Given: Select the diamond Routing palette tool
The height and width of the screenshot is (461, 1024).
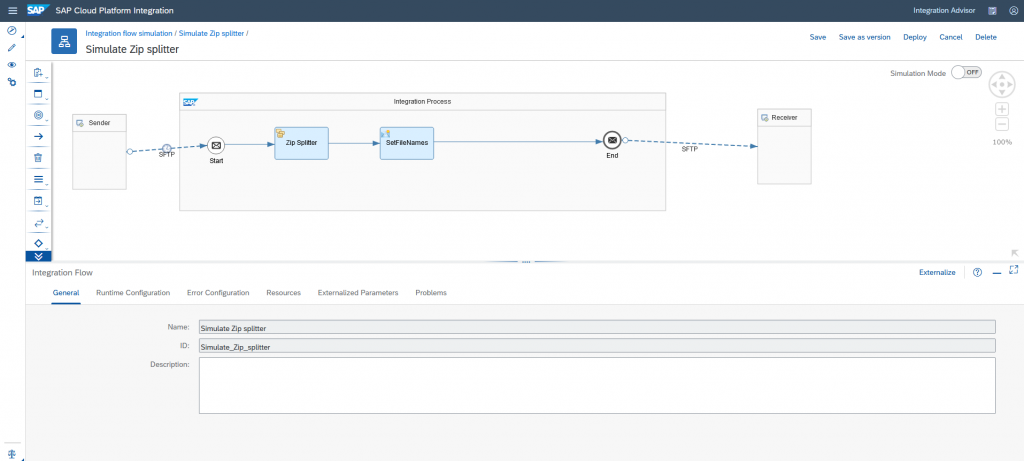Looking at the screenshot, I should tap(39, 243).
